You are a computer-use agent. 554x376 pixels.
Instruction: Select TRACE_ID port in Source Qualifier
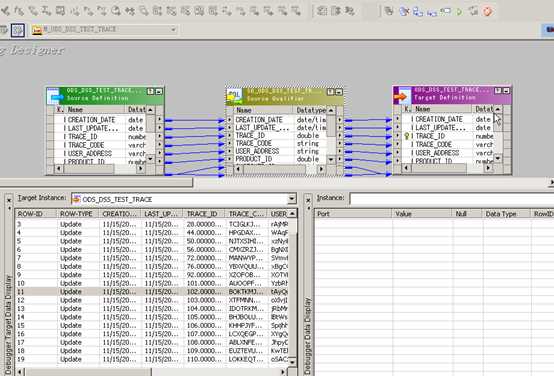coord(250,136)
